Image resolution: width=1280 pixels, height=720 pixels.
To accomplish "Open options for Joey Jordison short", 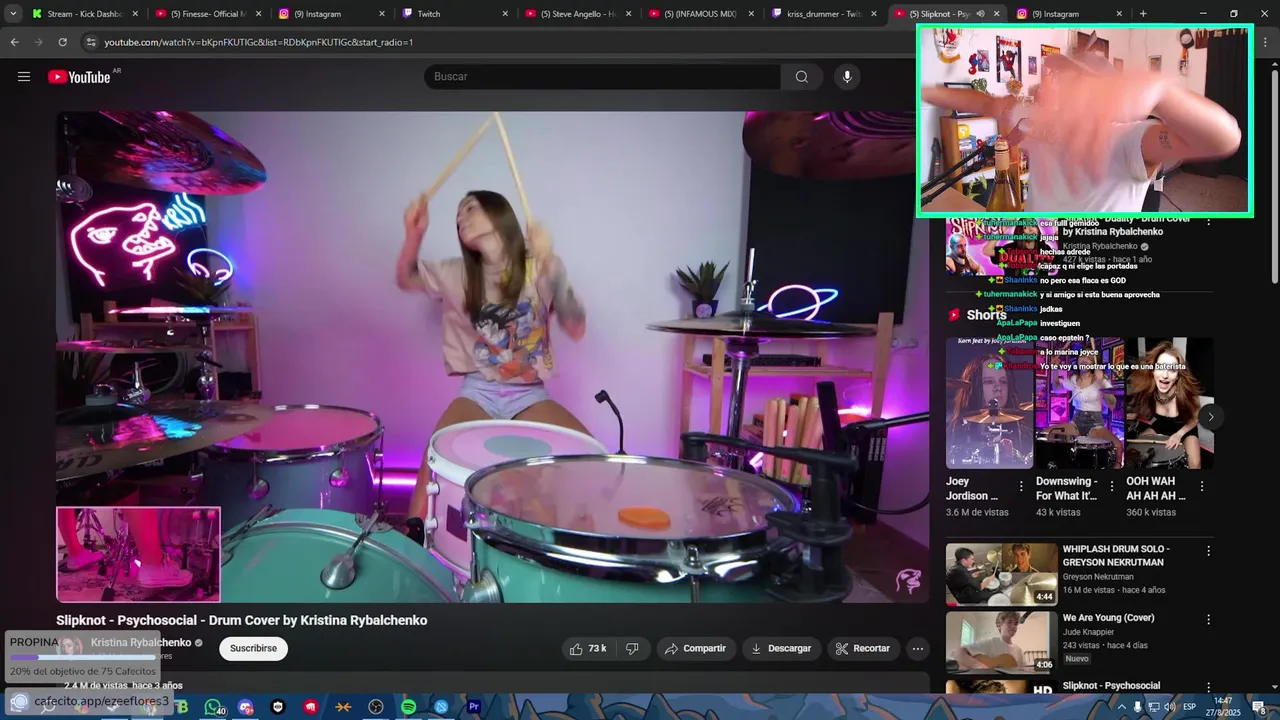I will (1021, 487).
